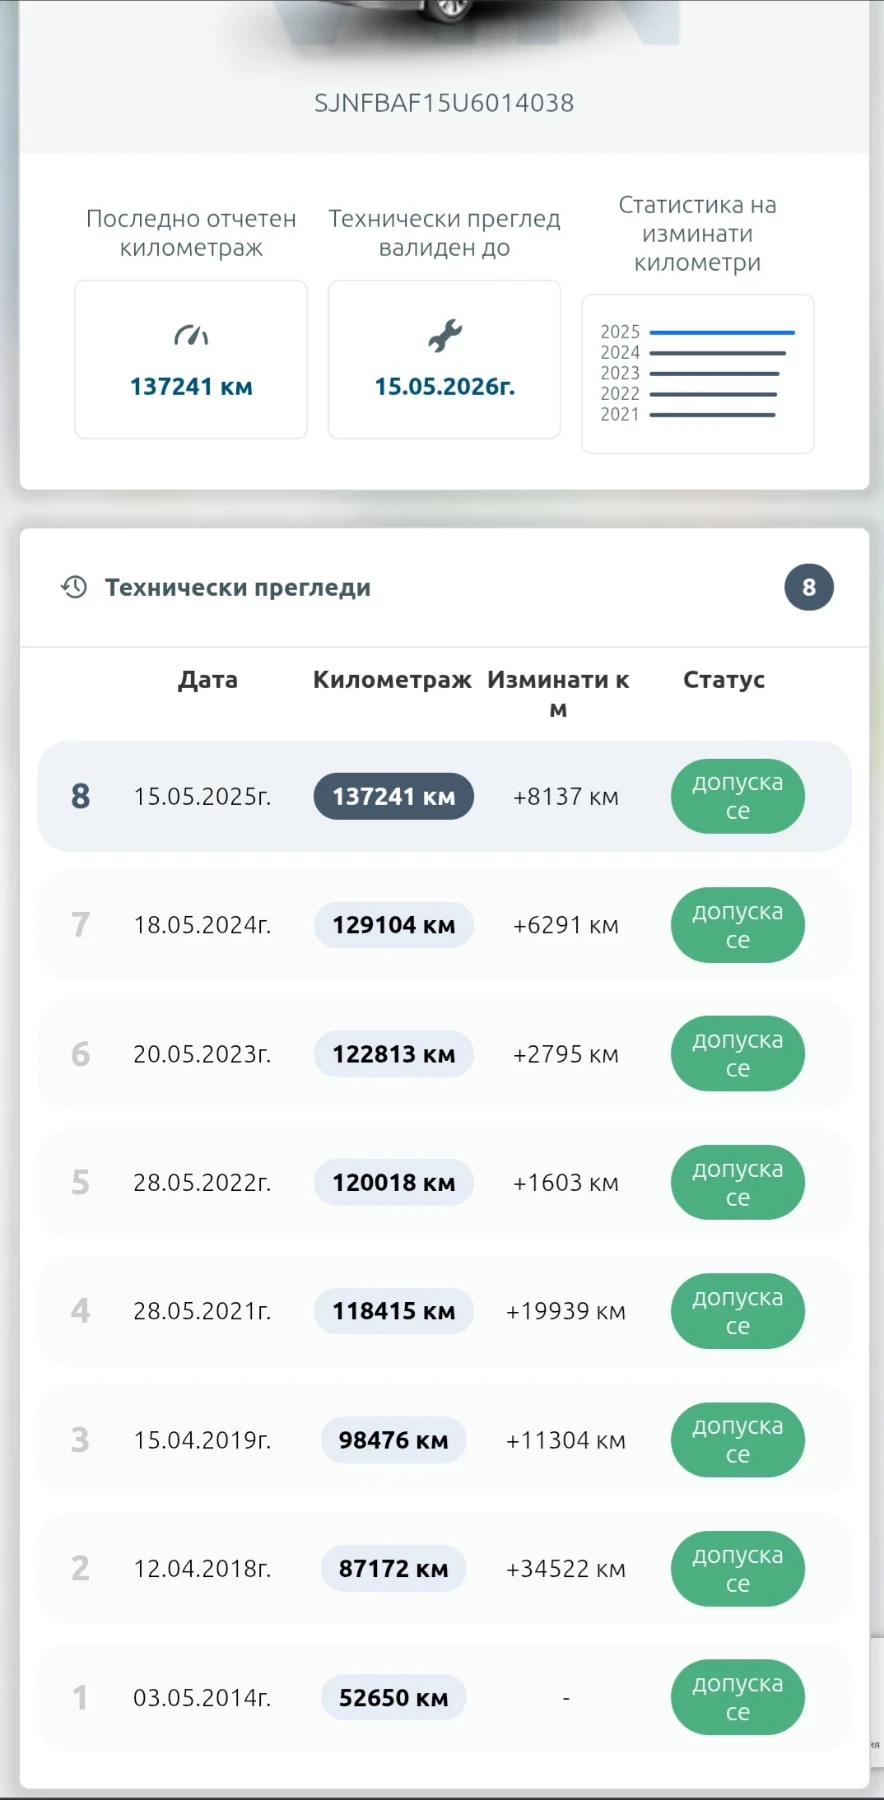Viewport: 884px width, 1800px height.
Task: Click the Дата column header
Action: click(208, 680)
